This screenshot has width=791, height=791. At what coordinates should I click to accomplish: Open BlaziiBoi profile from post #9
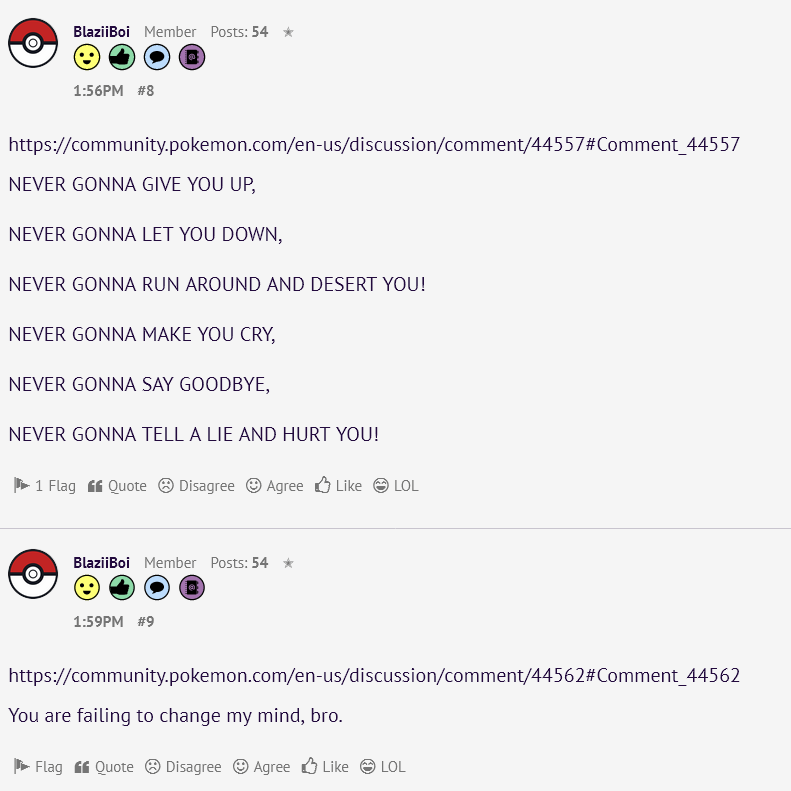pos(101,562)
